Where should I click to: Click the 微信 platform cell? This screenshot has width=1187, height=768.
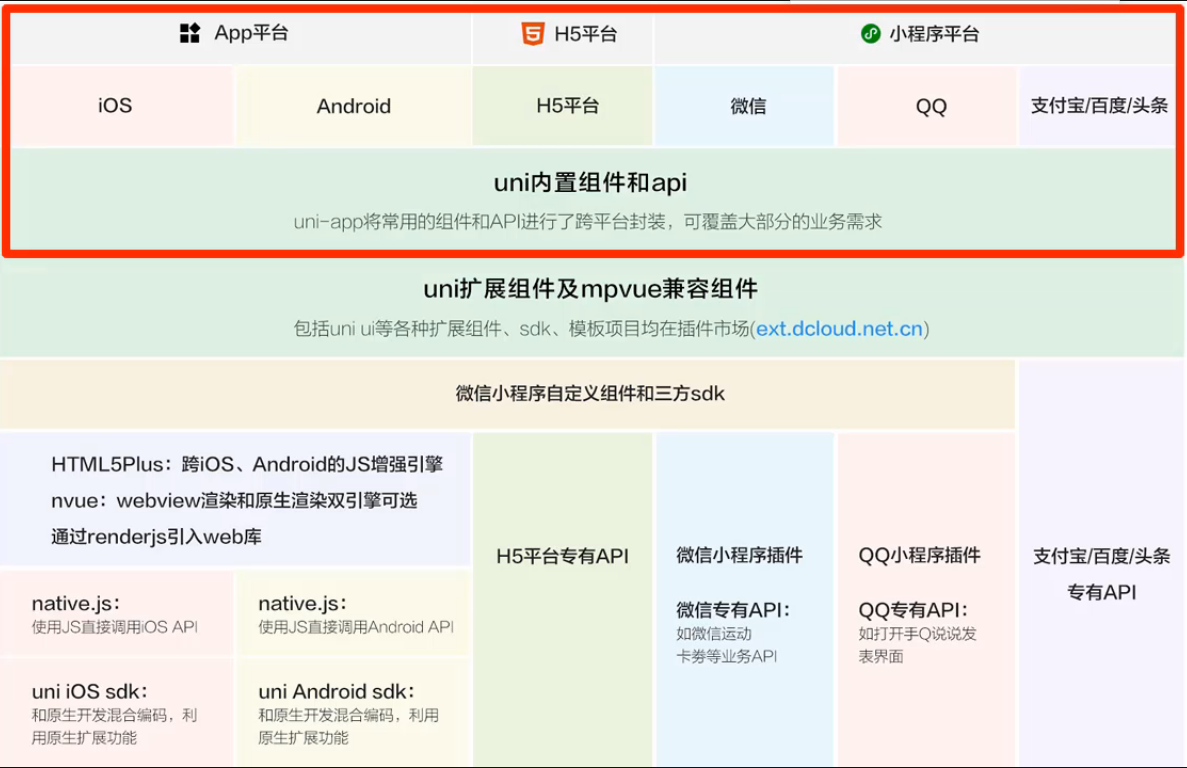click(745, 106)
